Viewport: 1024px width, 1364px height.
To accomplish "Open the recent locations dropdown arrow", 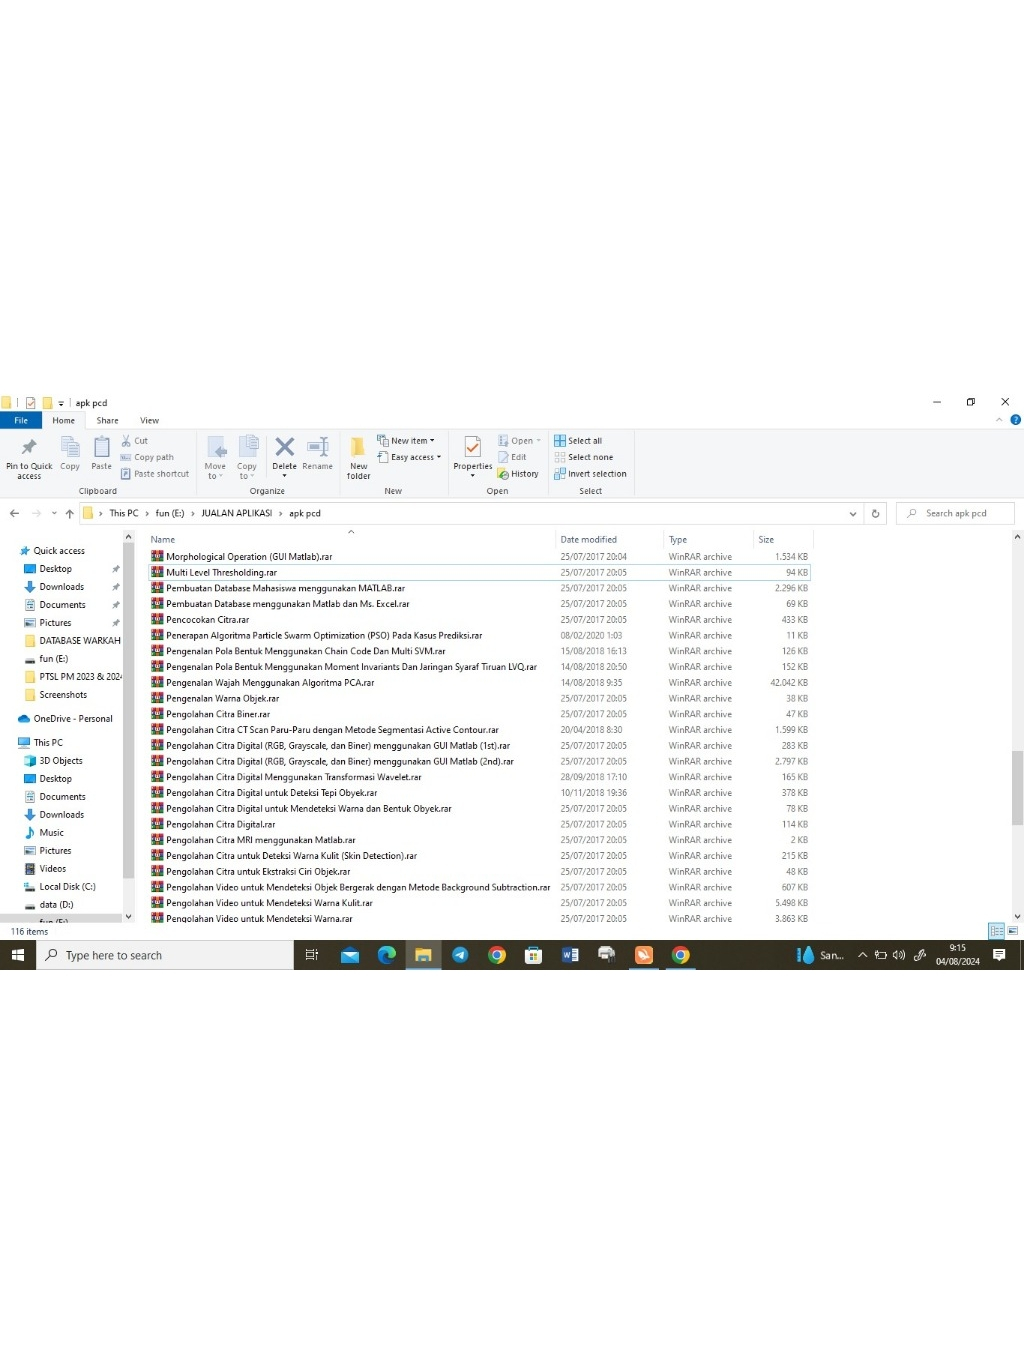I will 54,513.
